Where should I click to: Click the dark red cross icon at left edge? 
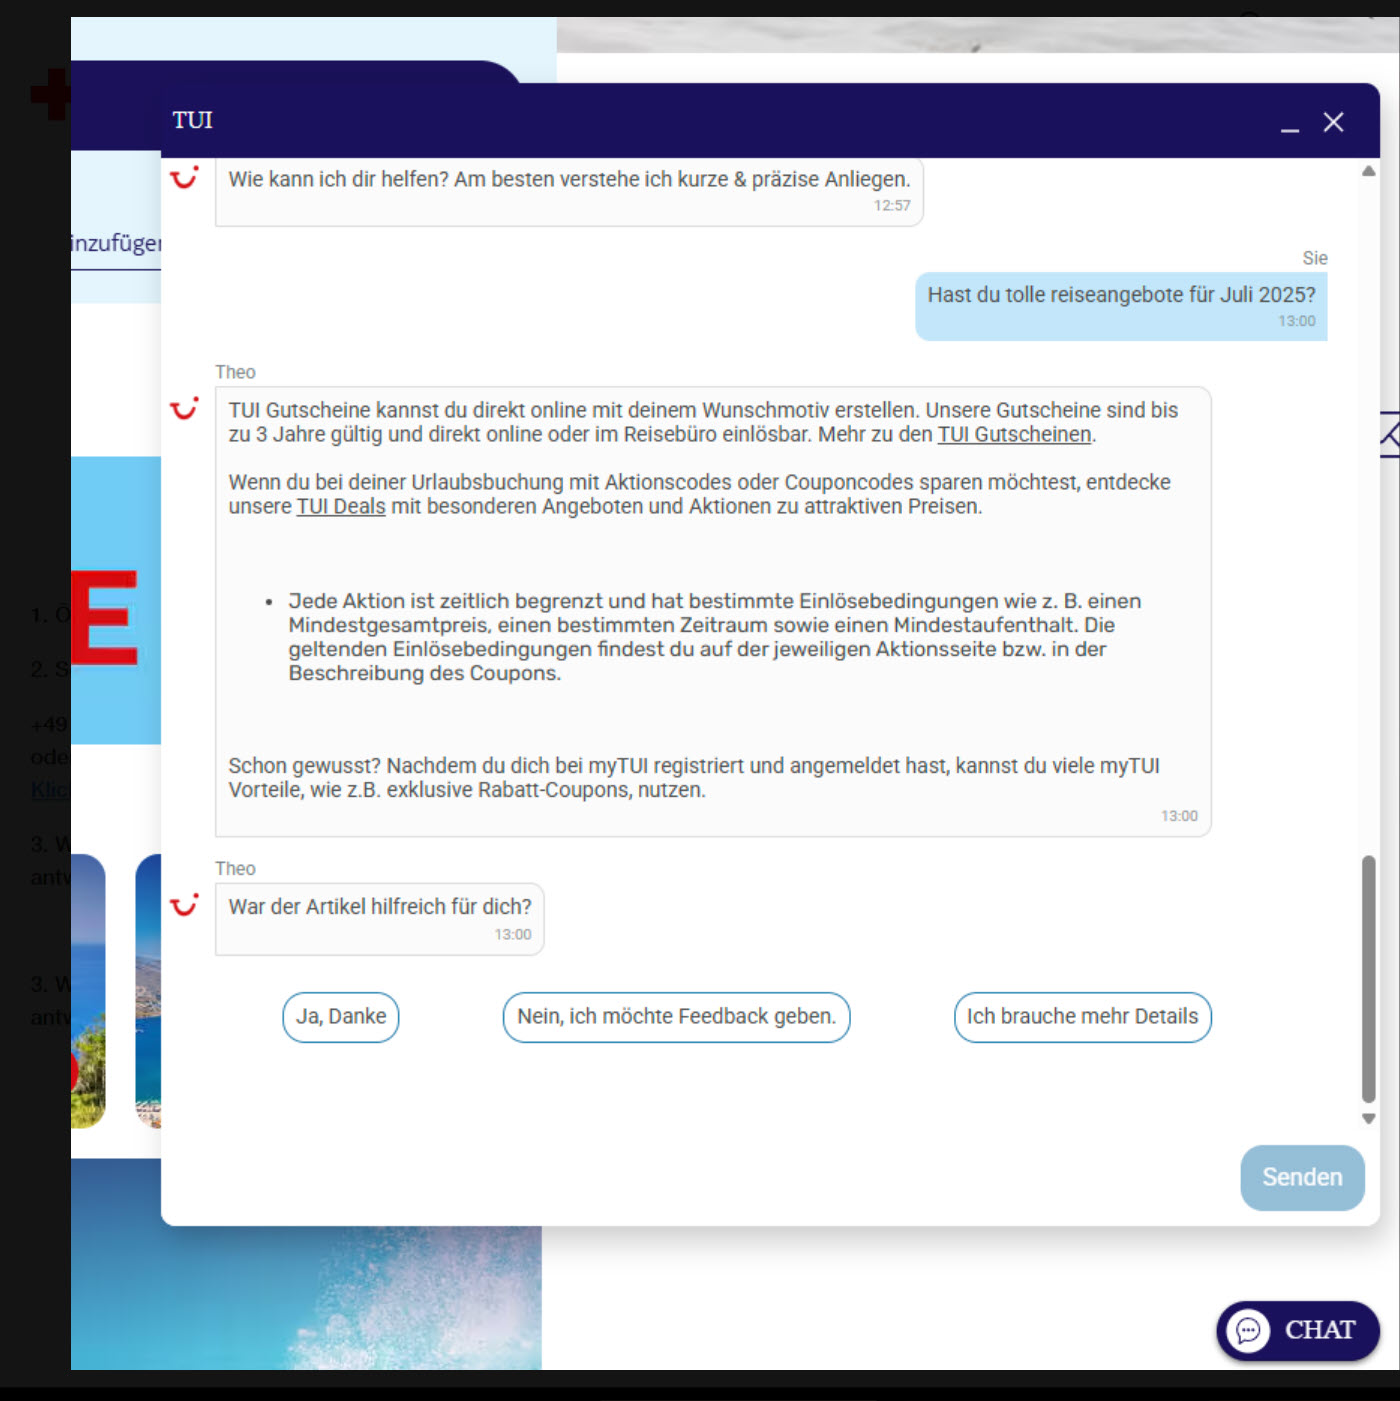tap(50, 95)
